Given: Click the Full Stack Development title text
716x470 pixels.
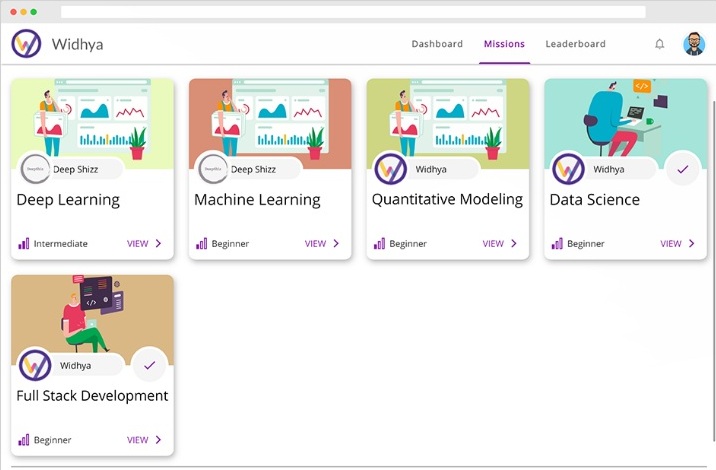Looking at the screenshot, I should coord(92,396).
